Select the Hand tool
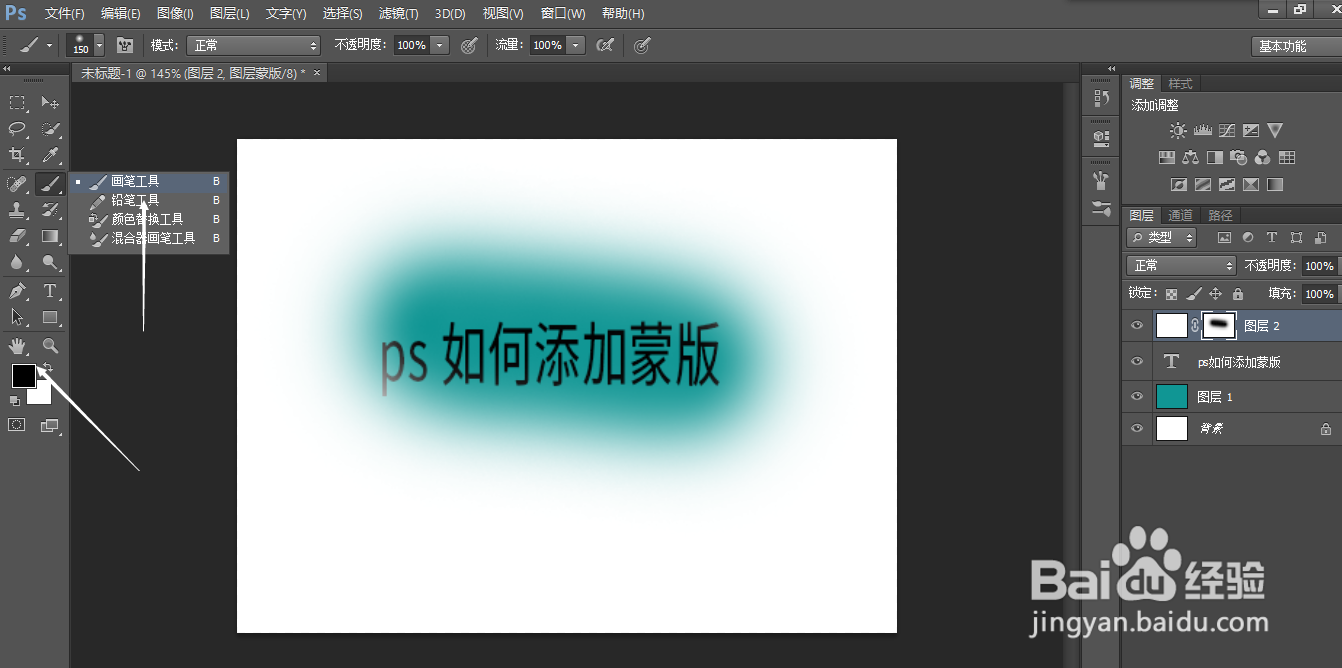 coord(18,346)
